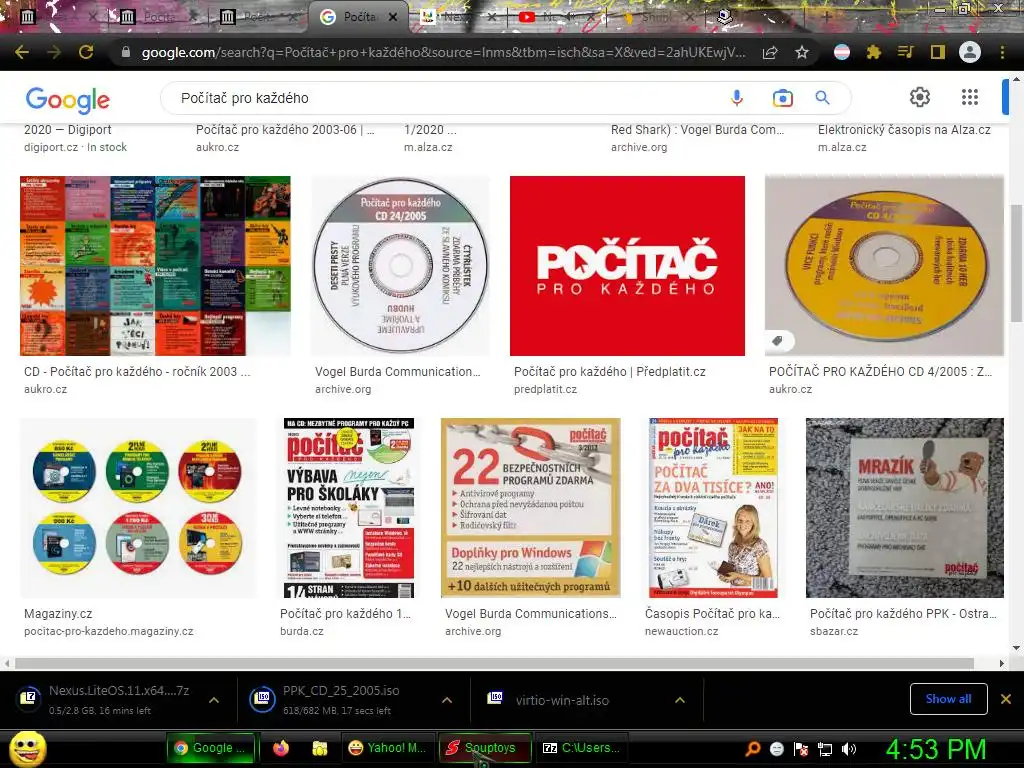This screenshot has height=768, width=1024.
Task: Open the Vogel Burda Communication archive.org link
Action: pos(398,372)
